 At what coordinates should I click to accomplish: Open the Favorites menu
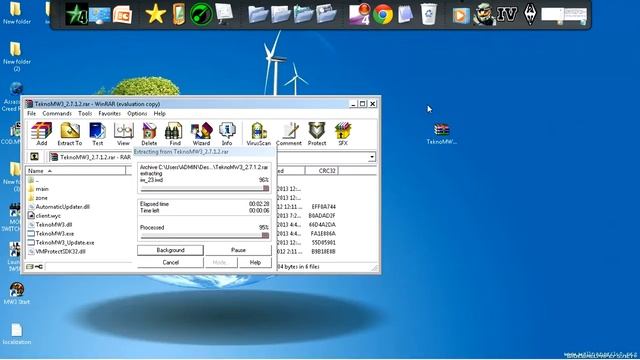click(109, 113)
